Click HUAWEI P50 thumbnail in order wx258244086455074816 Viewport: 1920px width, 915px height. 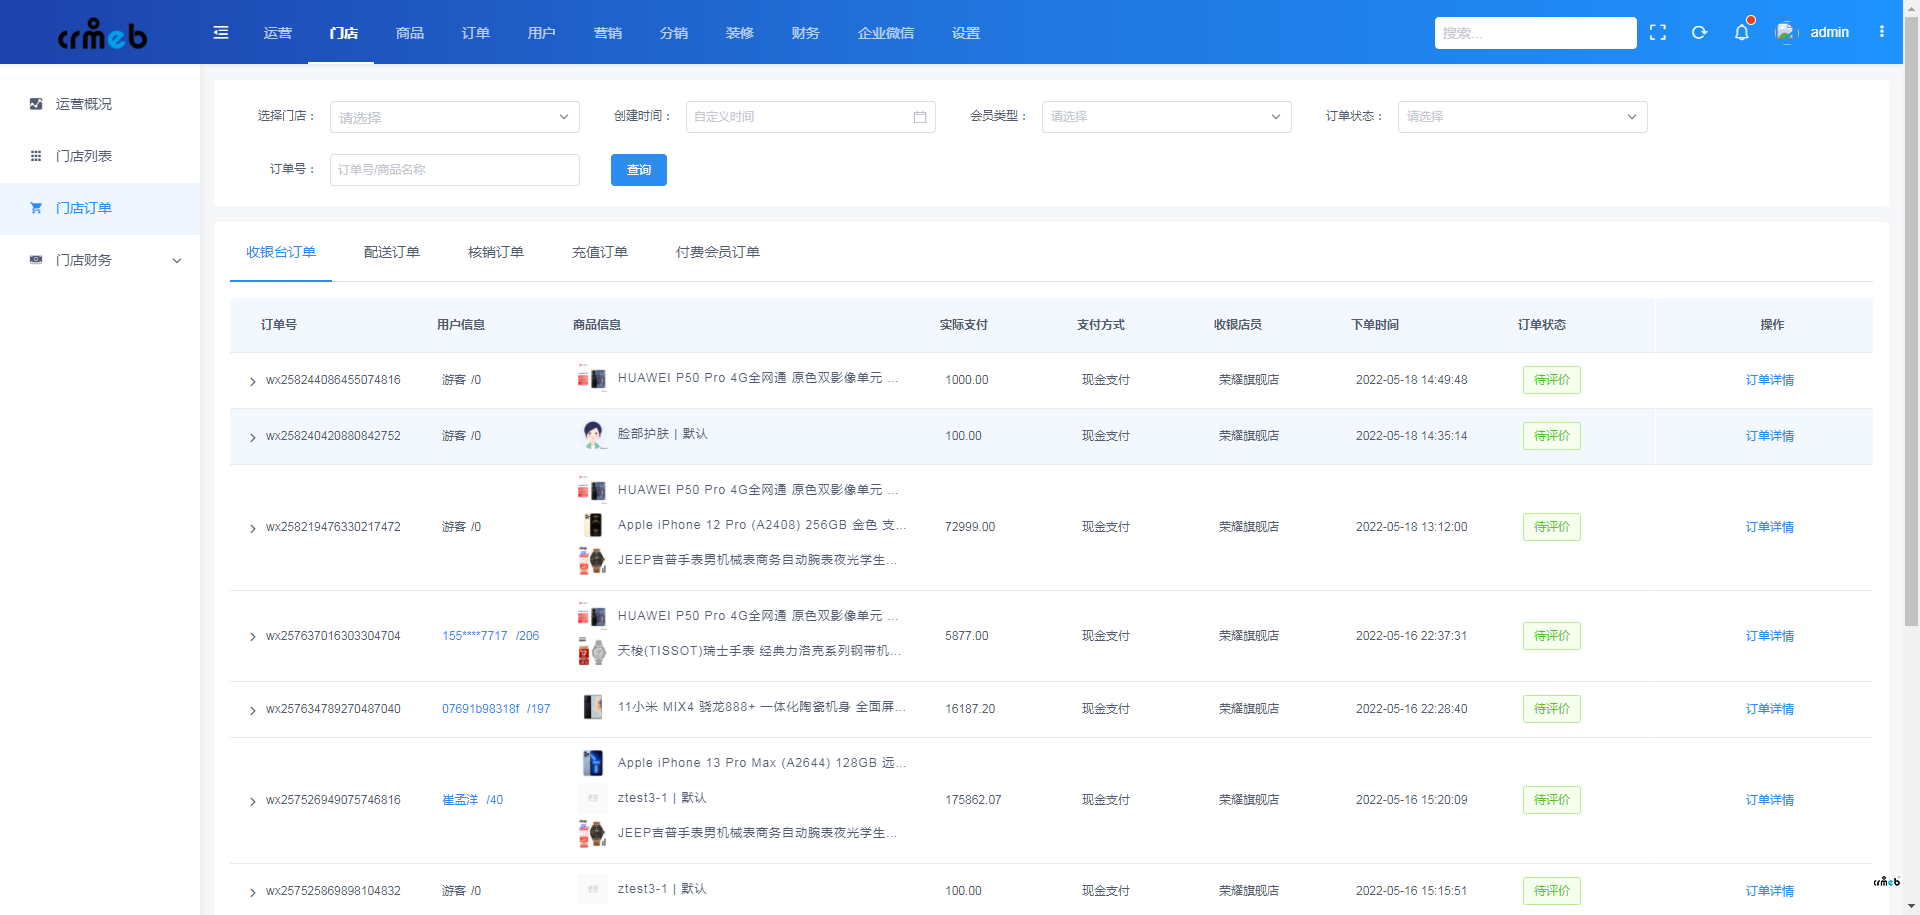592,379
